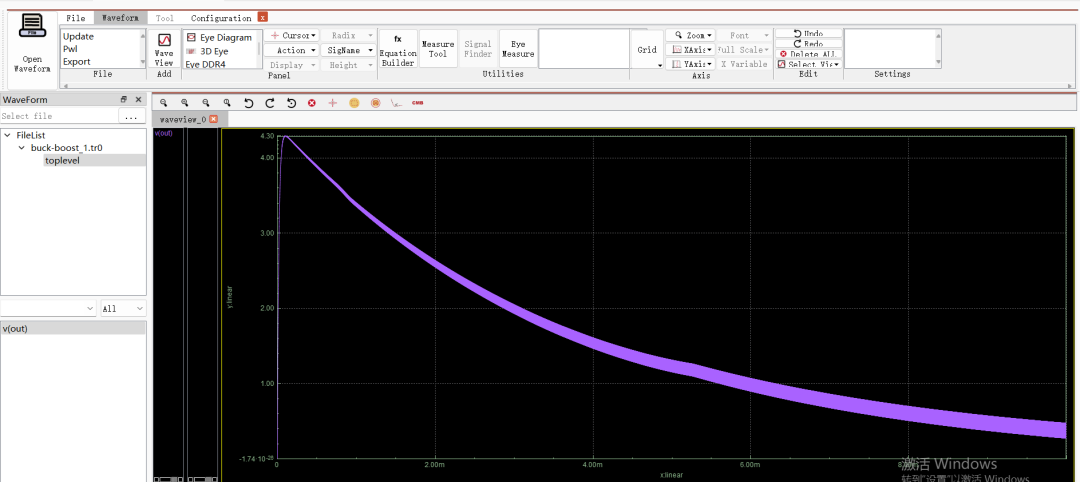Image resolution: width=1080 pixels, height=482 pixels.
Task: Click the ribbon horizontal scroll left arrow
Action: [x=66, y=85]
